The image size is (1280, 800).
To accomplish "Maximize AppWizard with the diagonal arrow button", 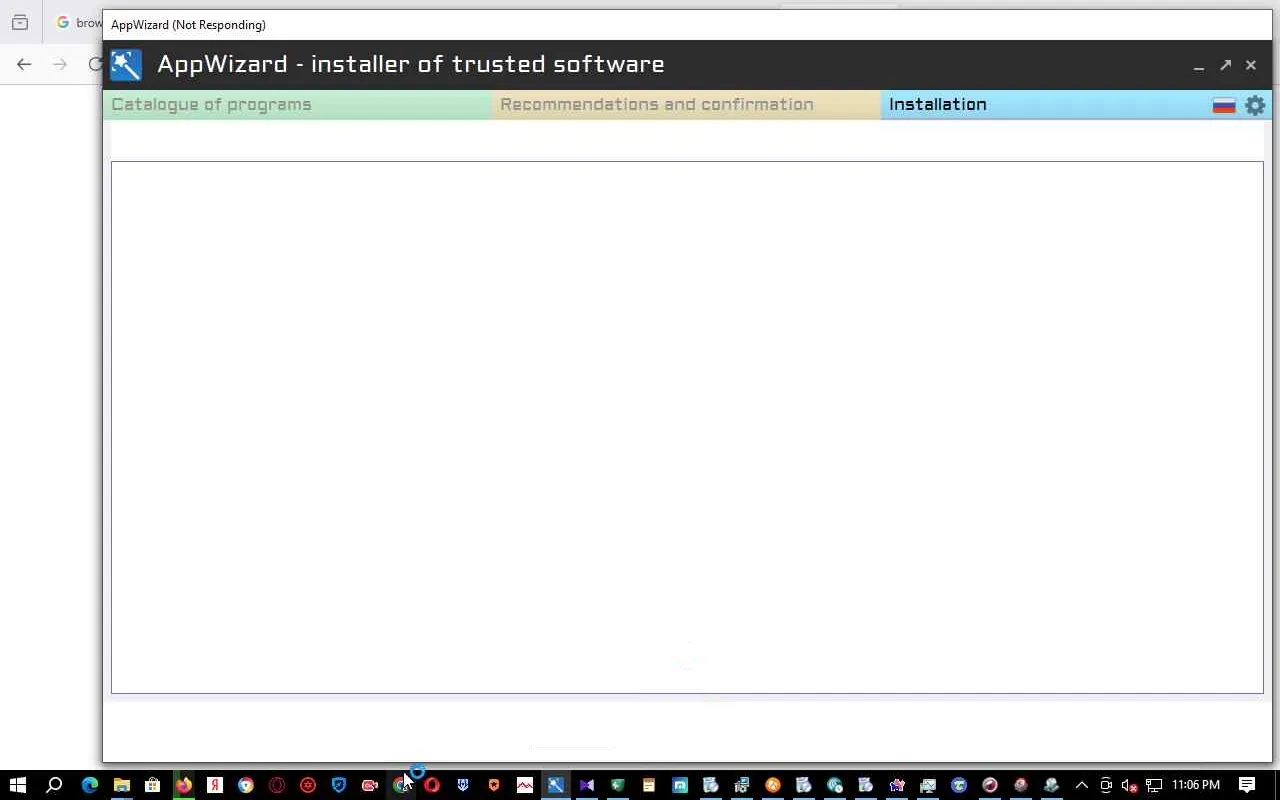I will pyautogui.click(x=1226, y=65).
